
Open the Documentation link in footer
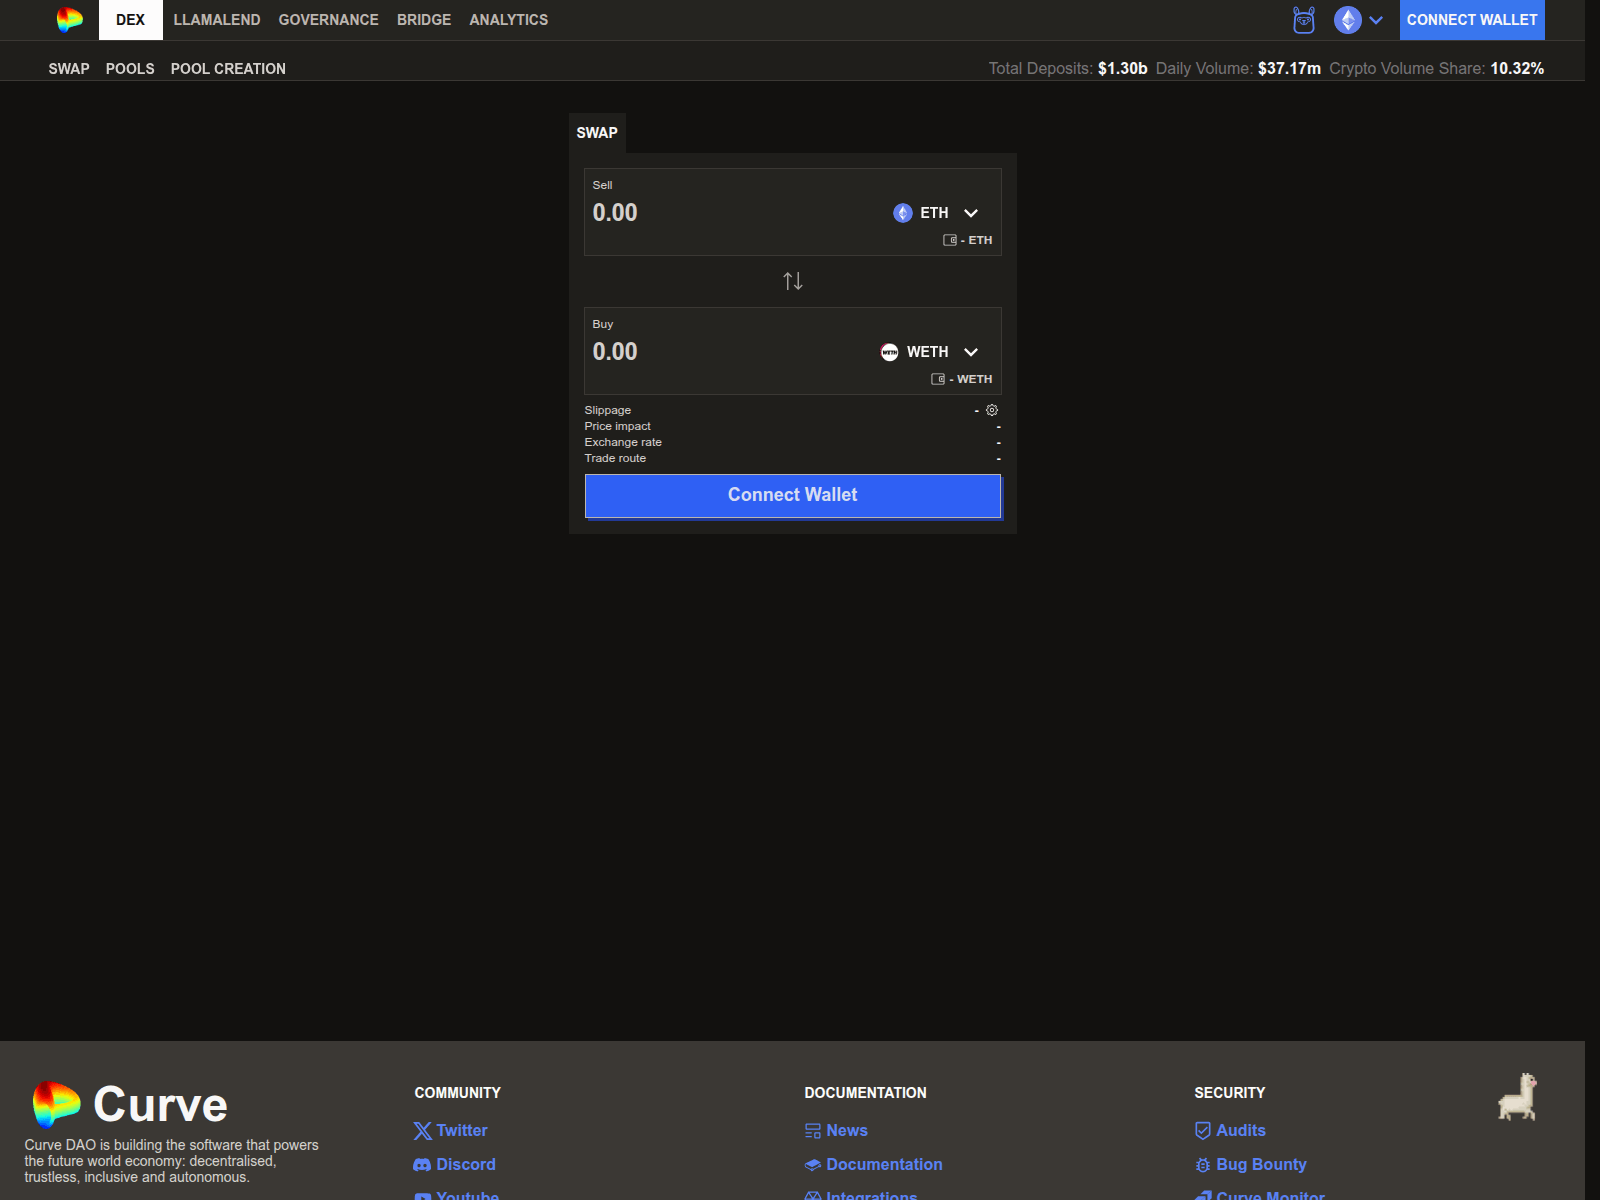click(x=874, y=1165)
